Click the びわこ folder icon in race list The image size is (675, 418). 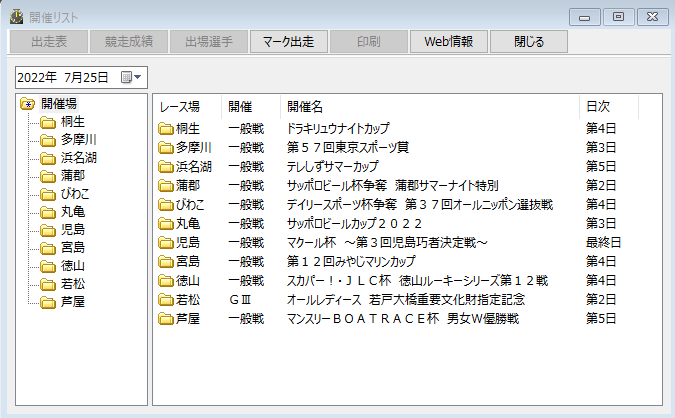point(165,205)
